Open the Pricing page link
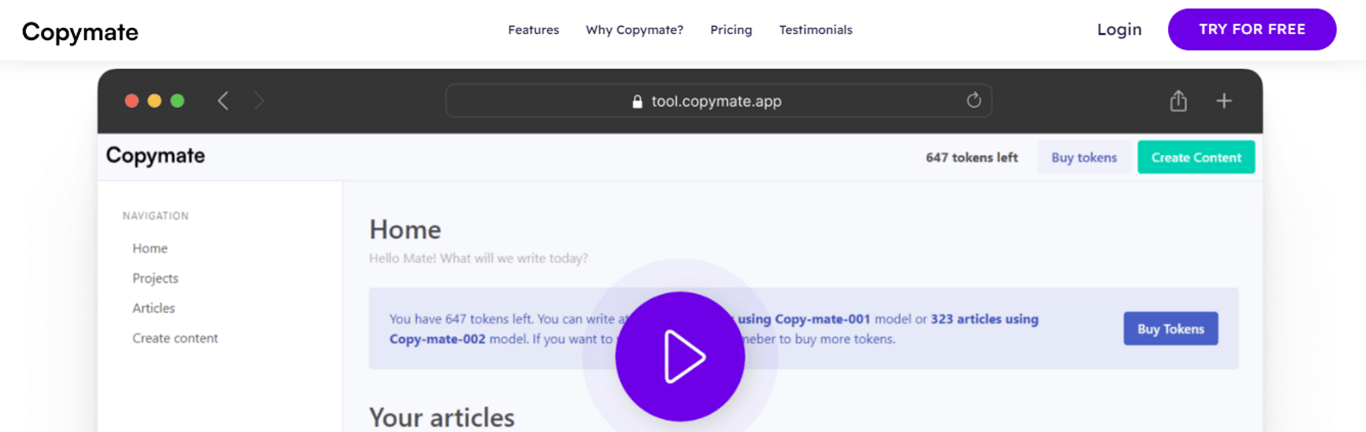This screenshot has height=432, width=1366. (731, 30)
